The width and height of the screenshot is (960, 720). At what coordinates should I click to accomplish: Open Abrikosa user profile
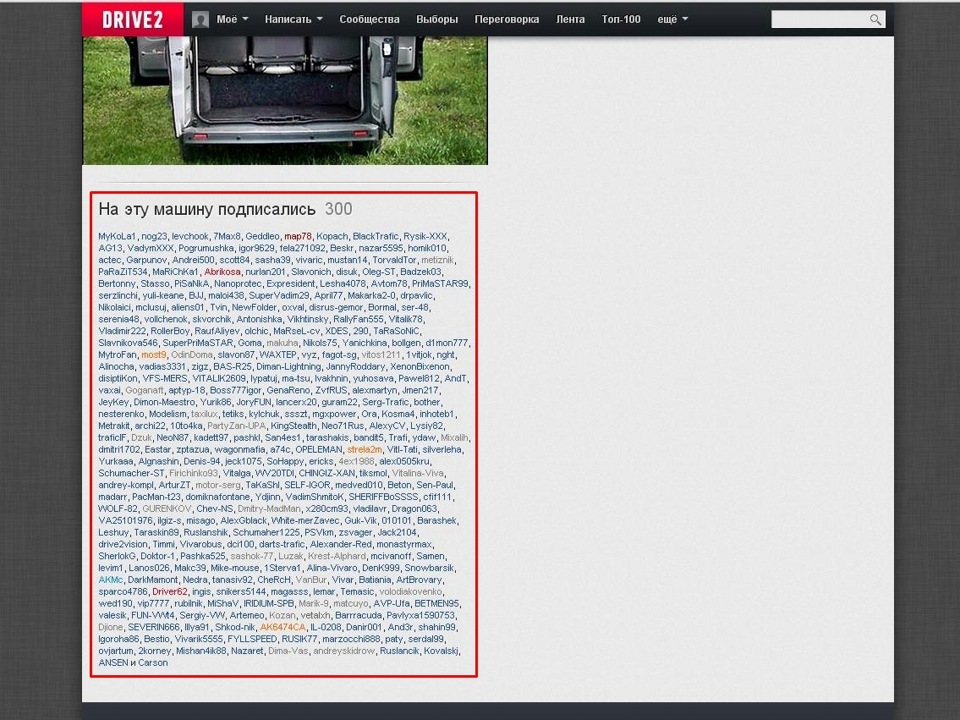point(222,272)
